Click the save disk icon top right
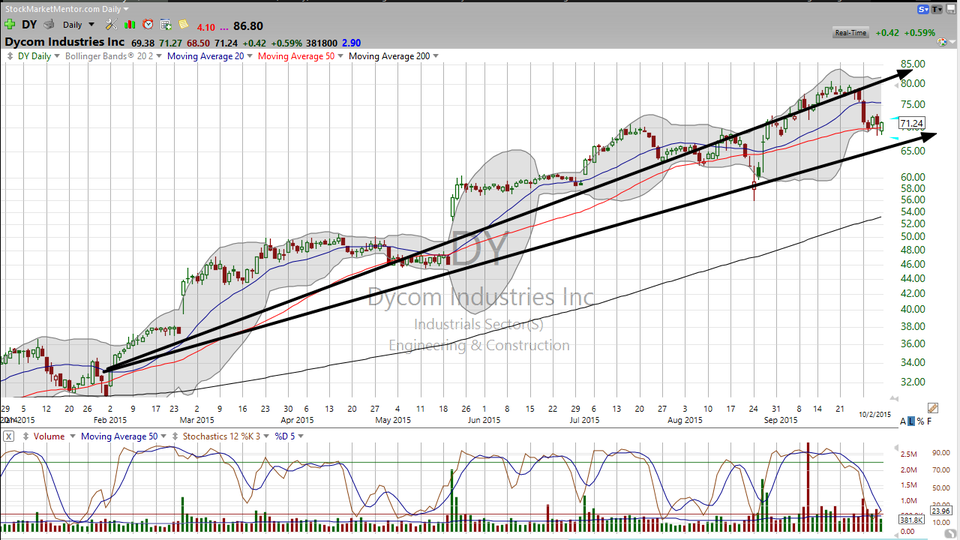Viewport: 960px width, 540px height. (951, 9)
